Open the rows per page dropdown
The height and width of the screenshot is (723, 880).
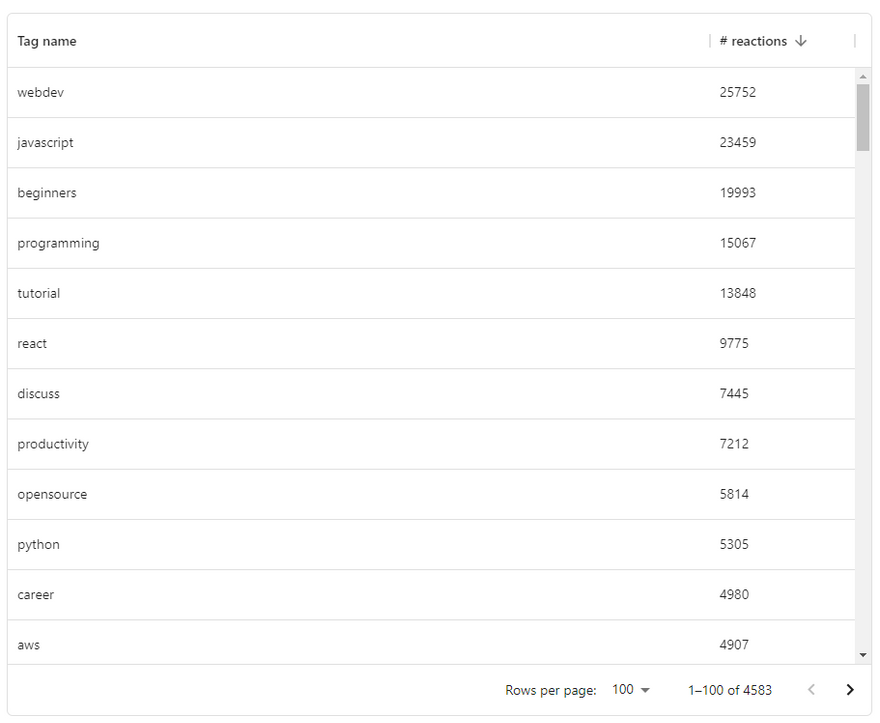pyautogui.click(x=631, y=690)
